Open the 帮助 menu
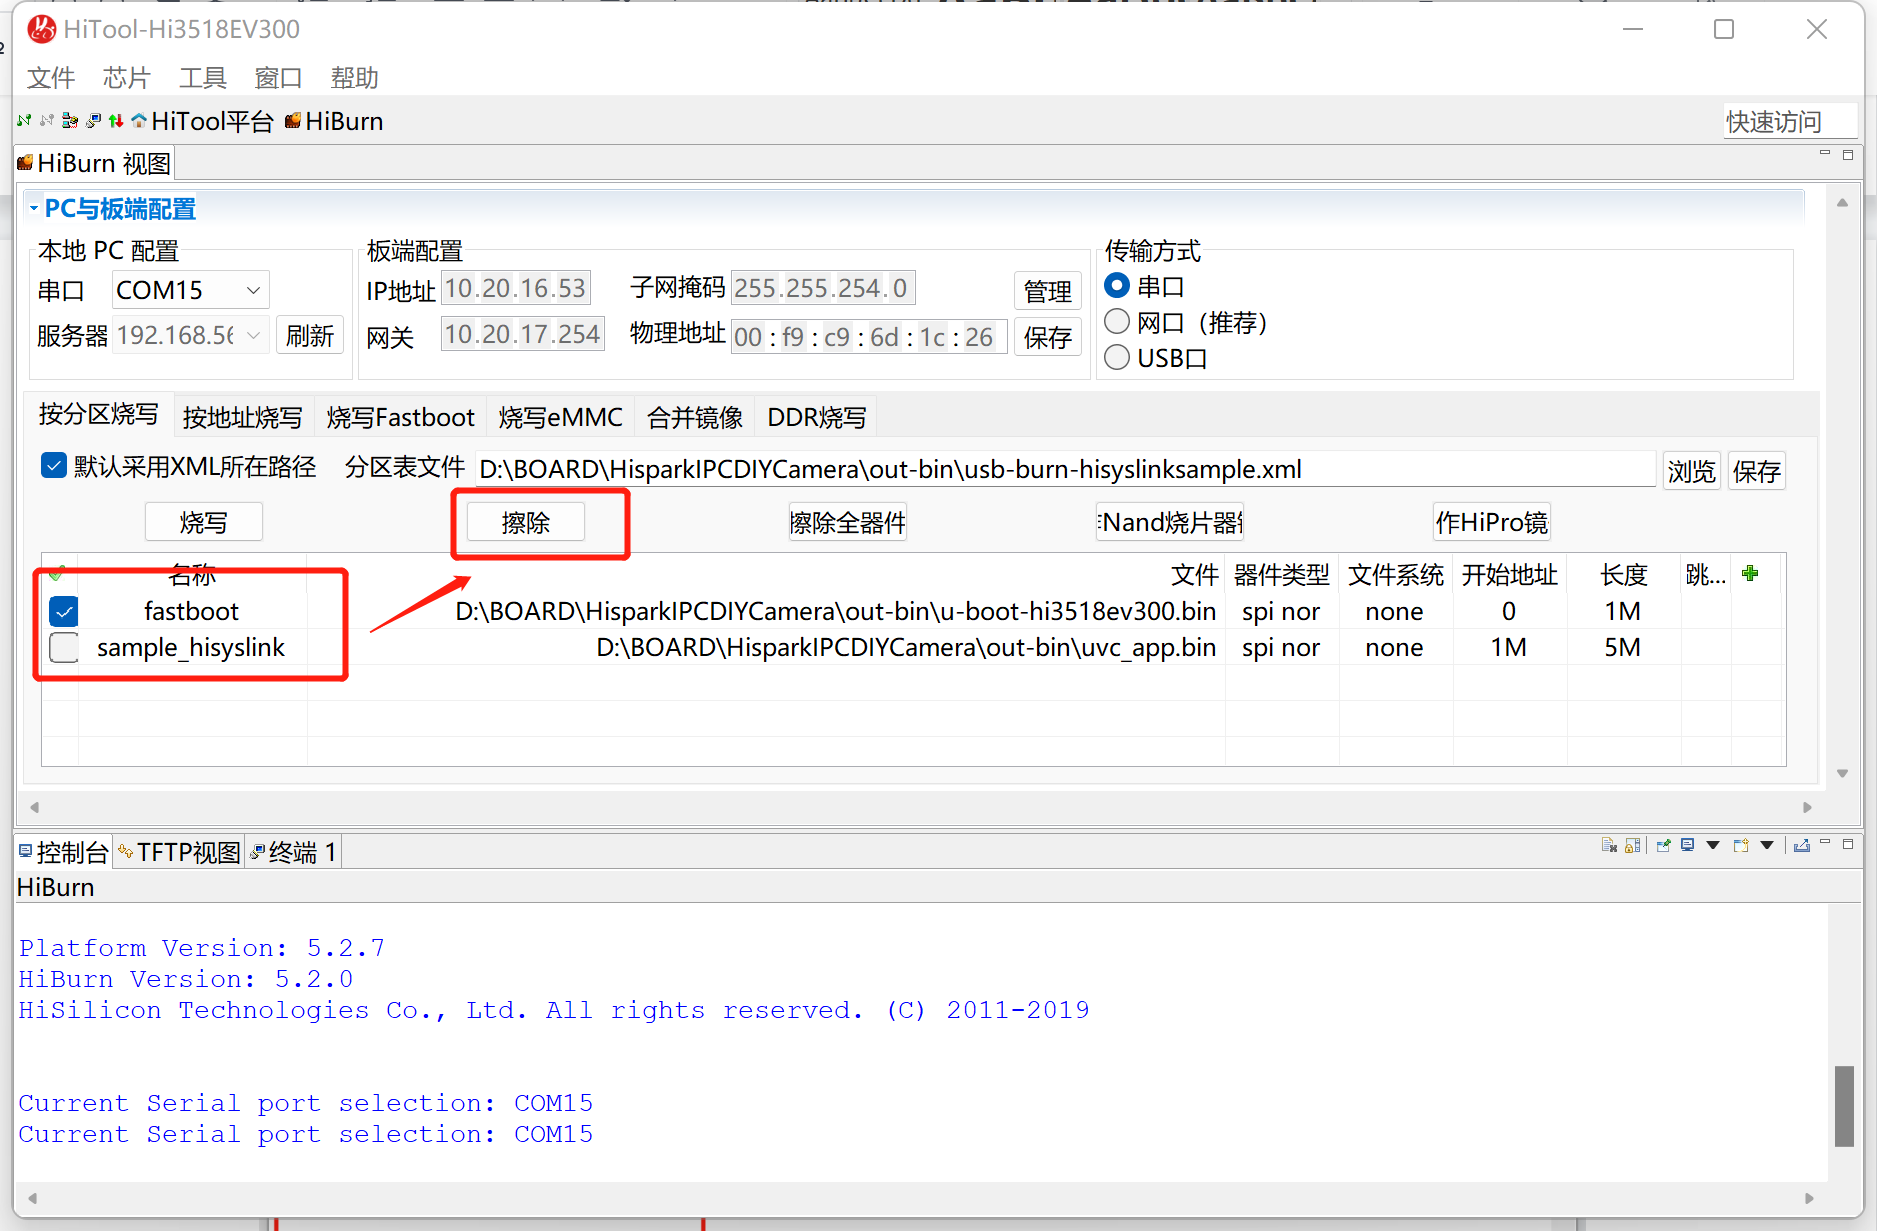 pos(355,78)
